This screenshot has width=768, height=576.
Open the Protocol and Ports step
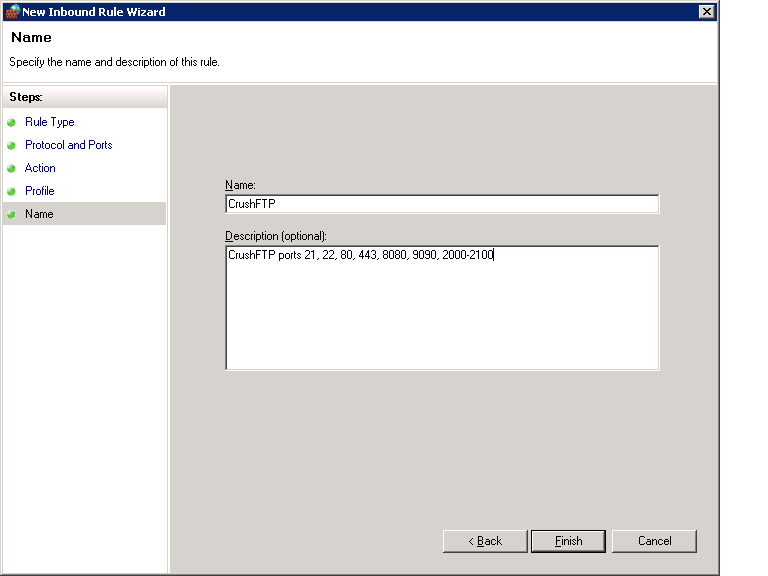(69, 145)
